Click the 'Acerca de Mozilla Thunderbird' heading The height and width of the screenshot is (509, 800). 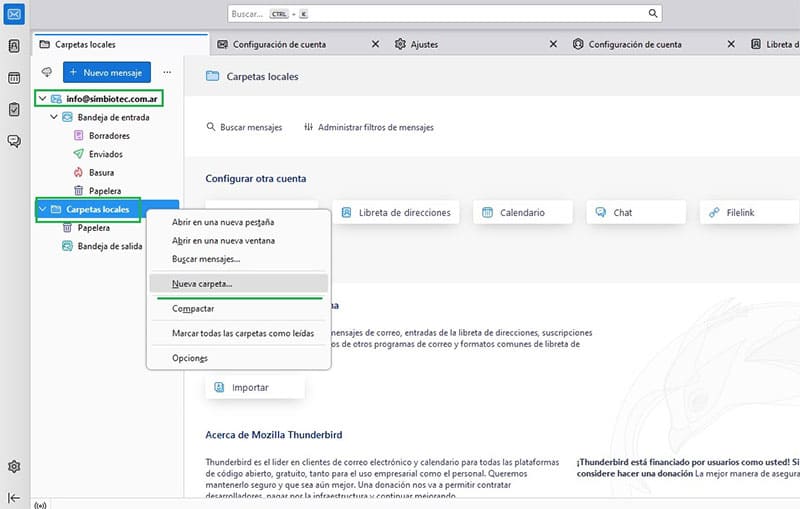click(x=274, y=435)
